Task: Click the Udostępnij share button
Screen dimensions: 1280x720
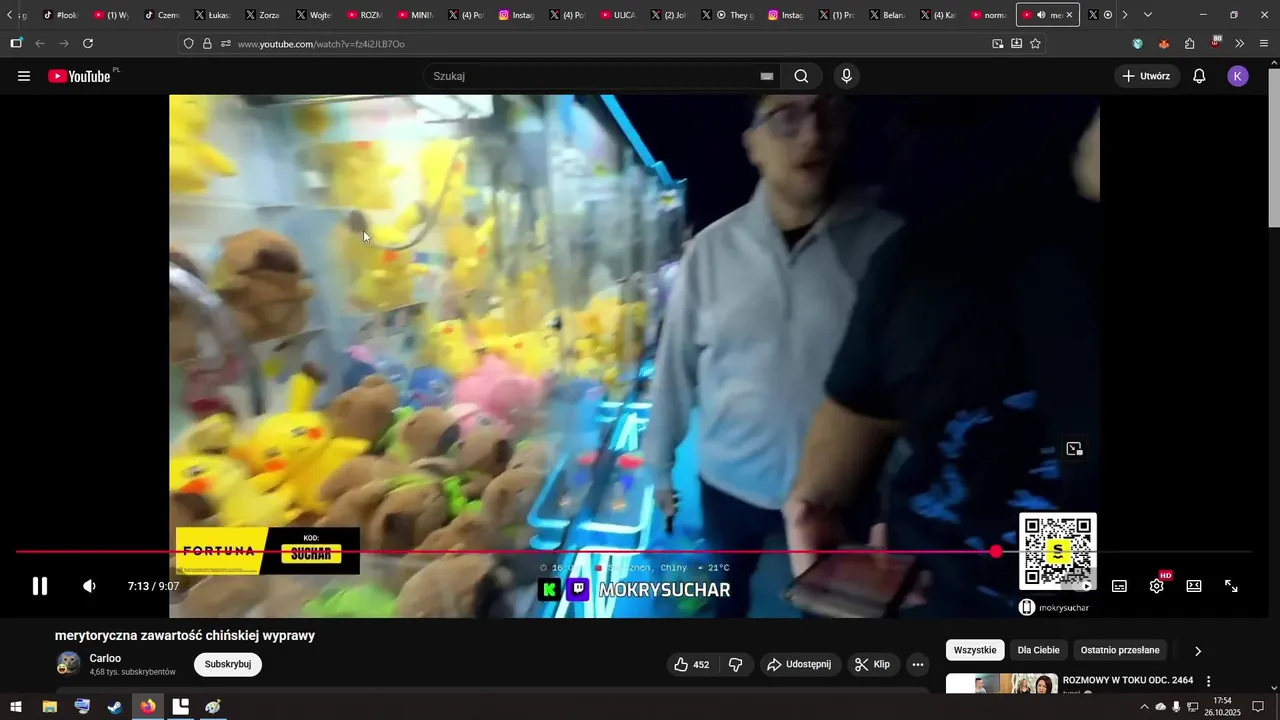Action: click(798, 664)
